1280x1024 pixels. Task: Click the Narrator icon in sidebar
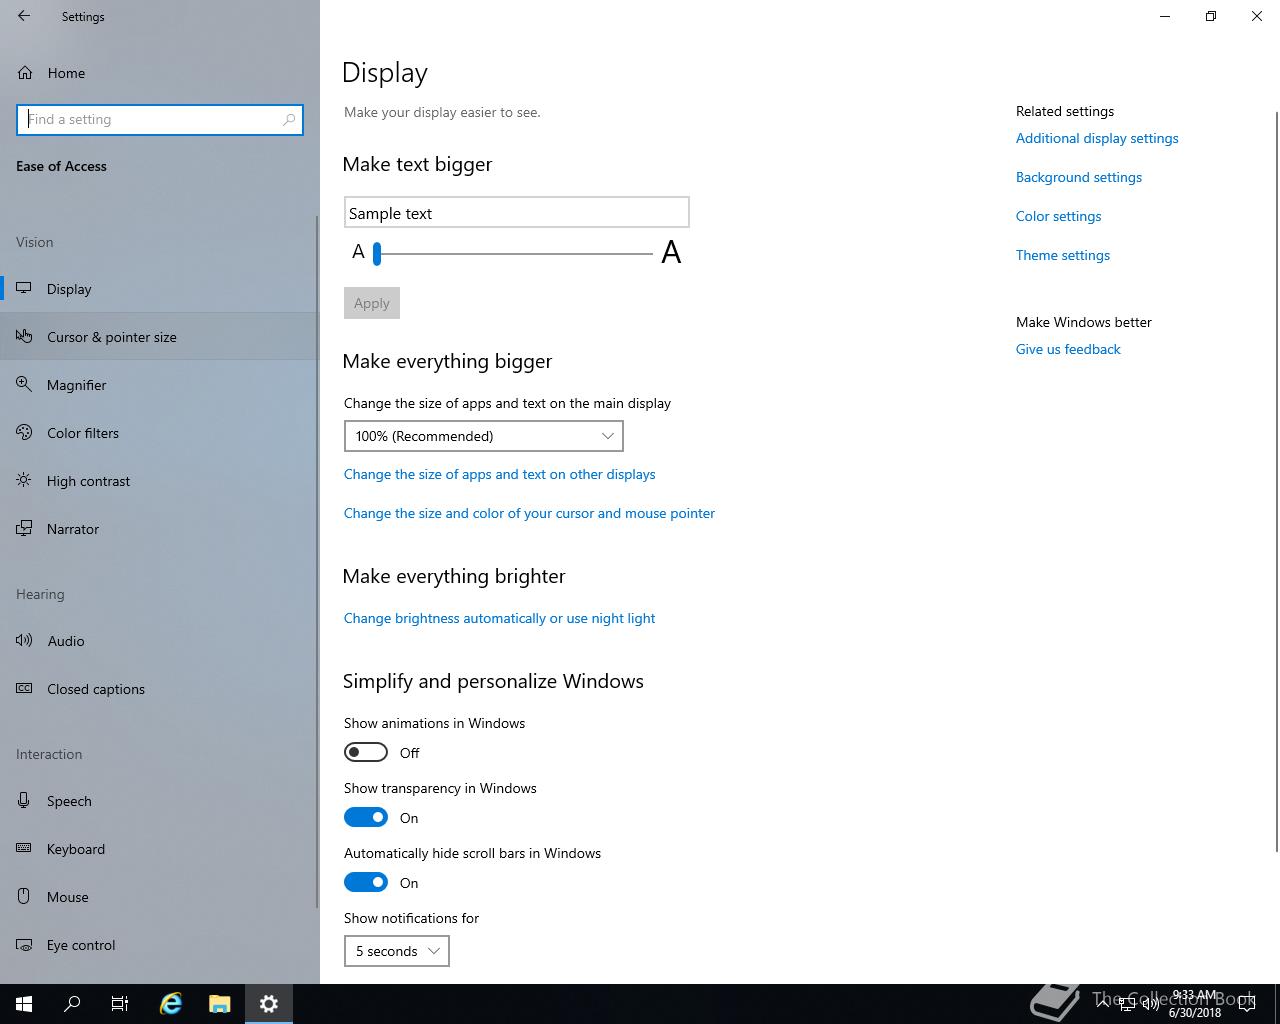point(24,529)
